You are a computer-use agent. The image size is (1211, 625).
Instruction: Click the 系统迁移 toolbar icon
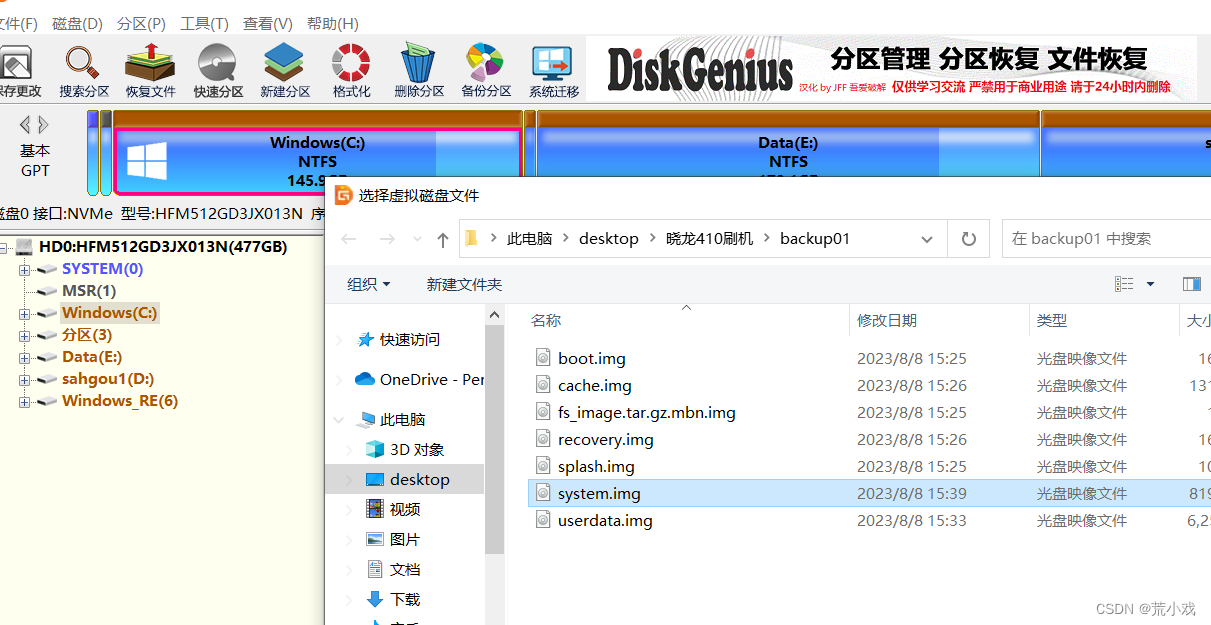coord(552,62)
